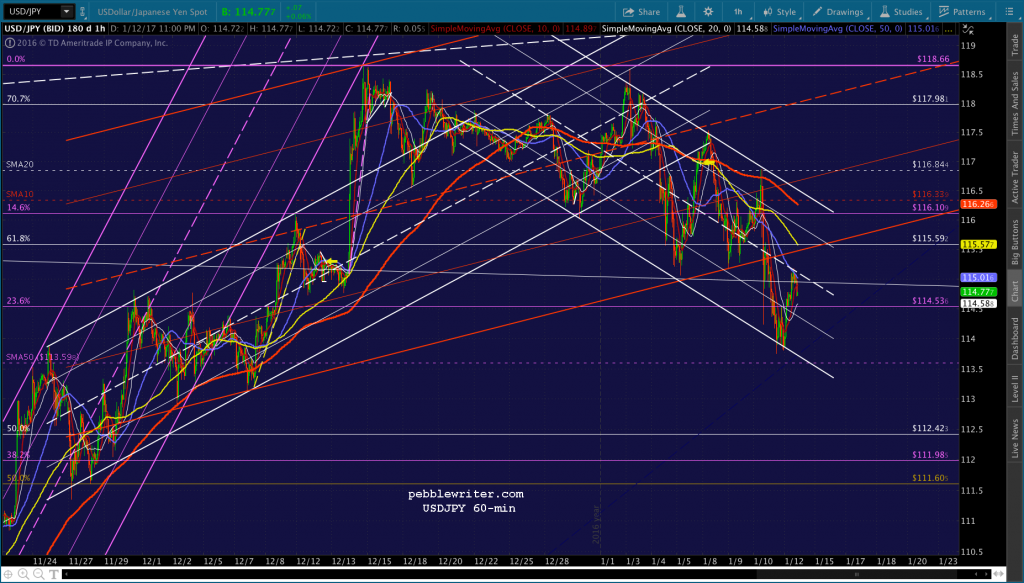Click the 1/12 date on time axis
Screen dimensions: 1024x583
point(794,561)
